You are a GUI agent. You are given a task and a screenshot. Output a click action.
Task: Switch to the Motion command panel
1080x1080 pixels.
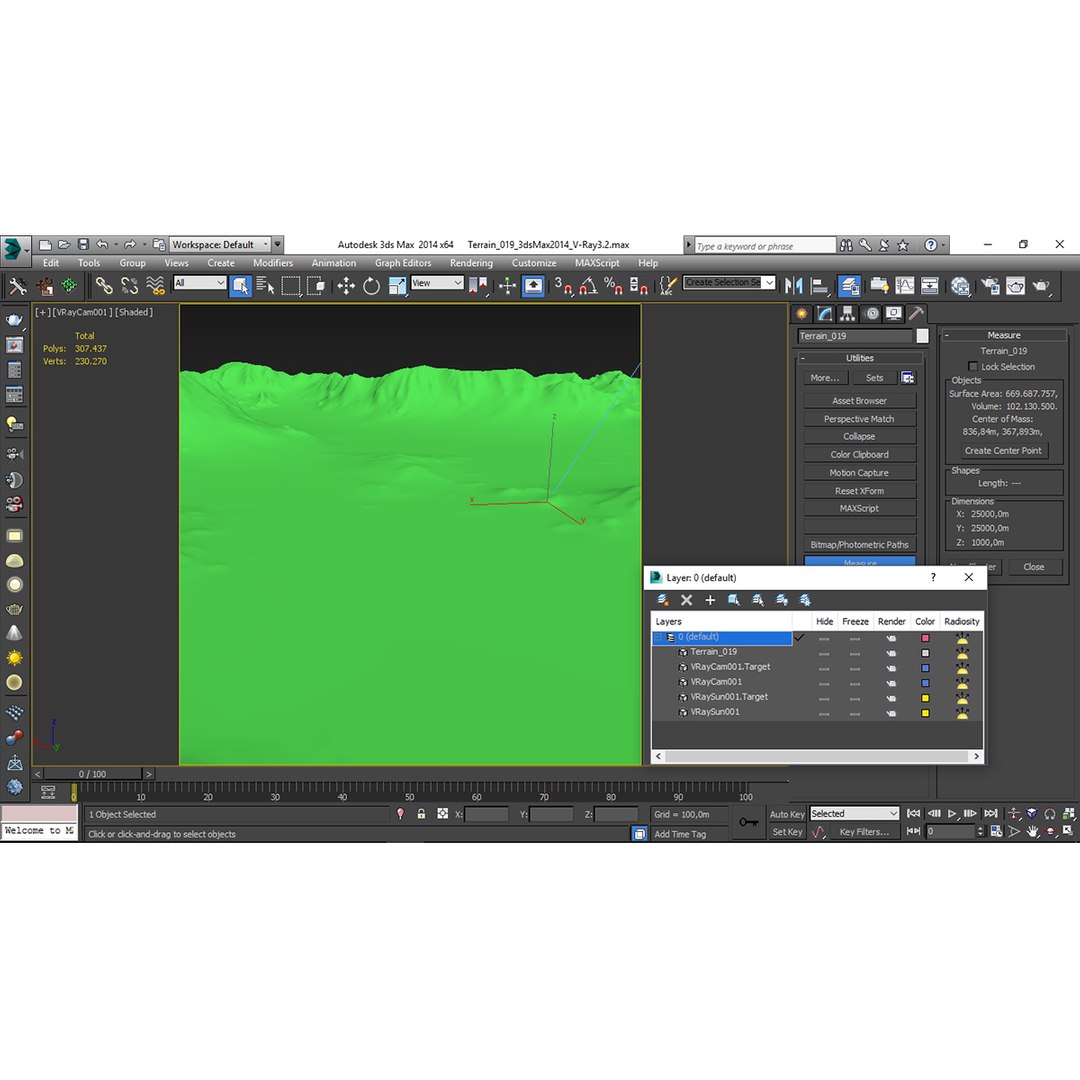[x=872, y=314]
